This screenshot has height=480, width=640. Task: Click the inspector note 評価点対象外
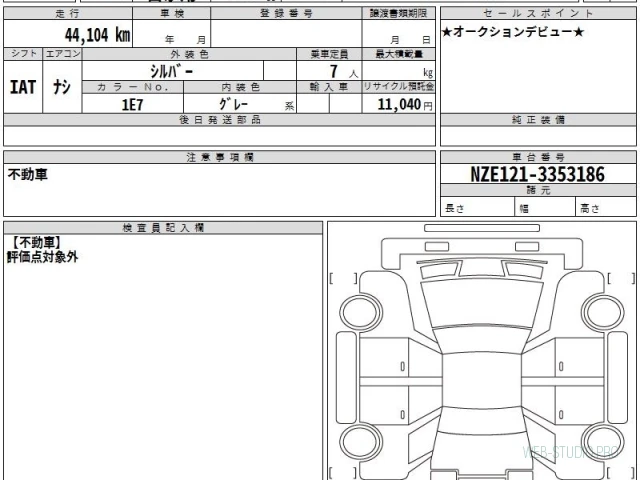click(42, 257)
